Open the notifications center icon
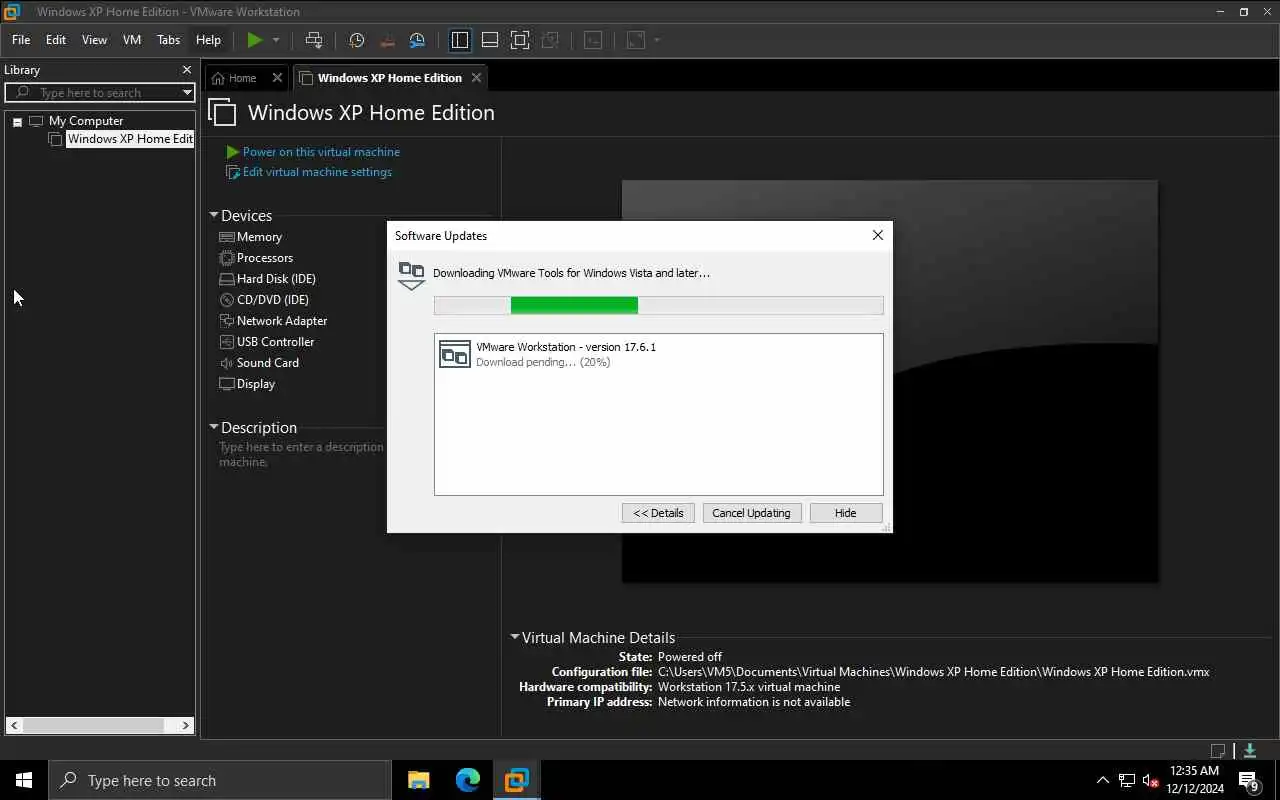Screen dimensions: 1280x800 point(1248,780)
